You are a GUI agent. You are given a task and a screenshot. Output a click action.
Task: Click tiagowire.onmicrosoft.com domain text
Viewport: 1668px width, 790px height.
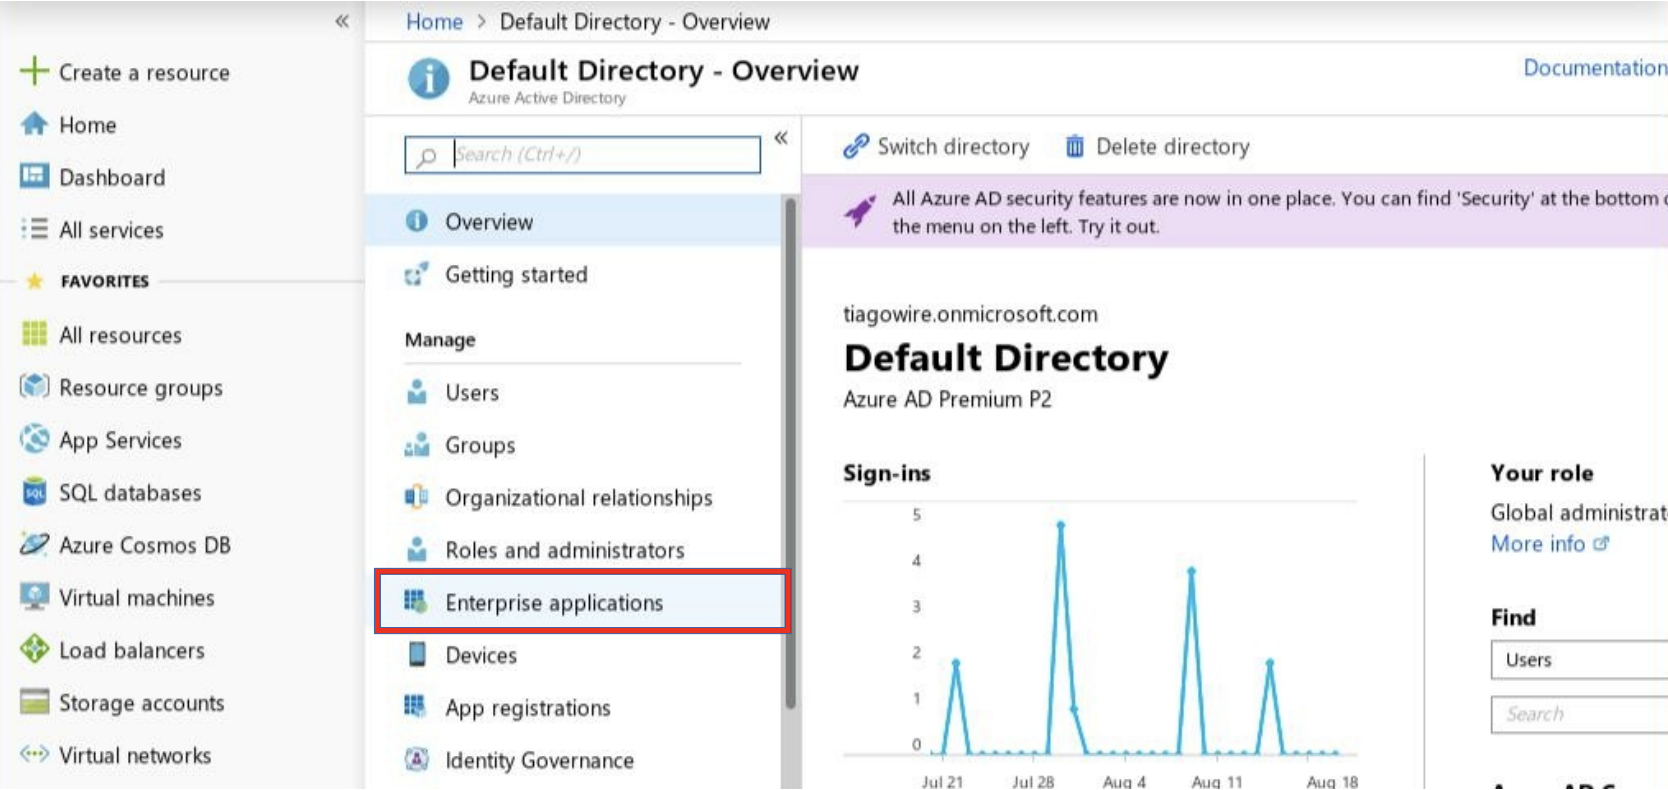(970, 314)
